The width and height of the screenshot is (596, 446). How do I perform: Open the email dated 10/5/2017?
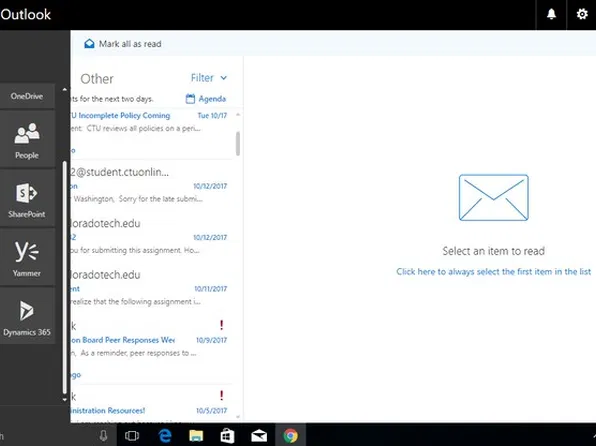coord(152,405)
